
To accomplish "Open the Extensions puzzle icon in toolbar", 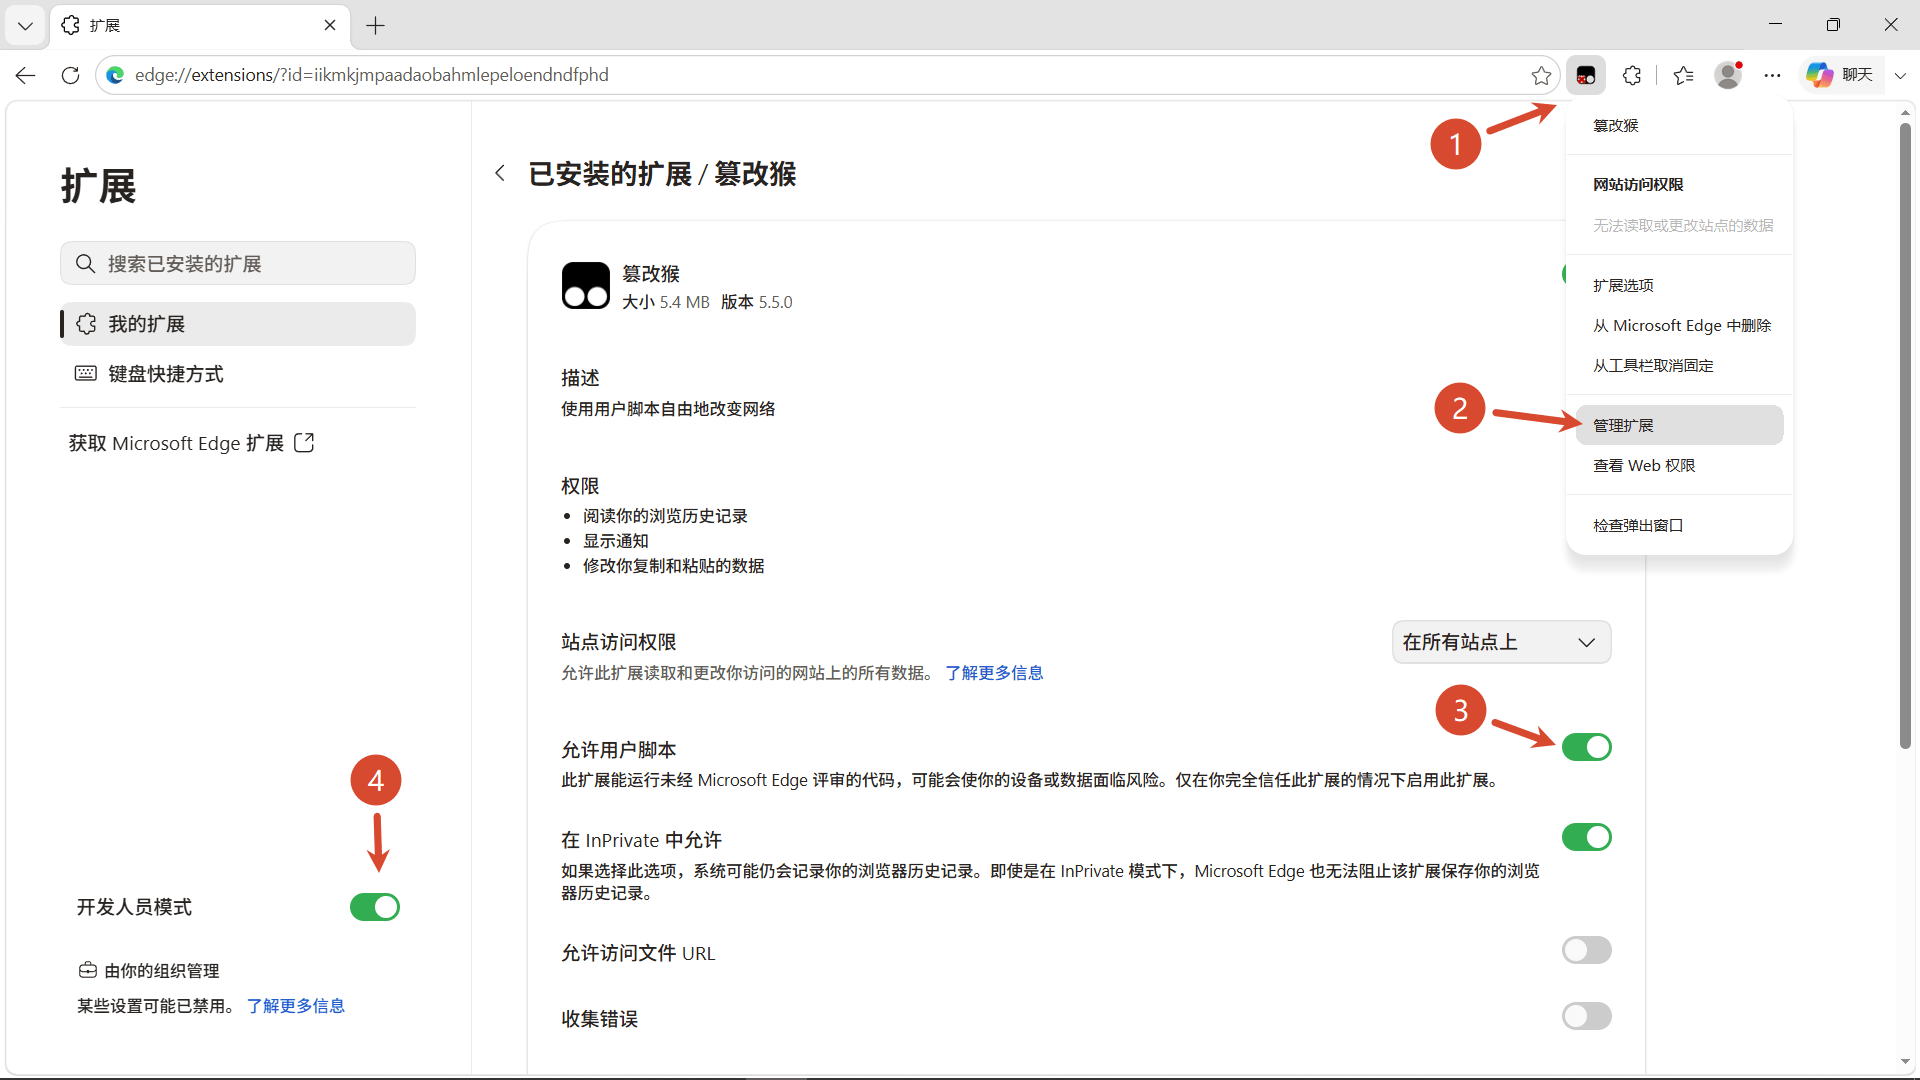I will tap(1632, 75).
